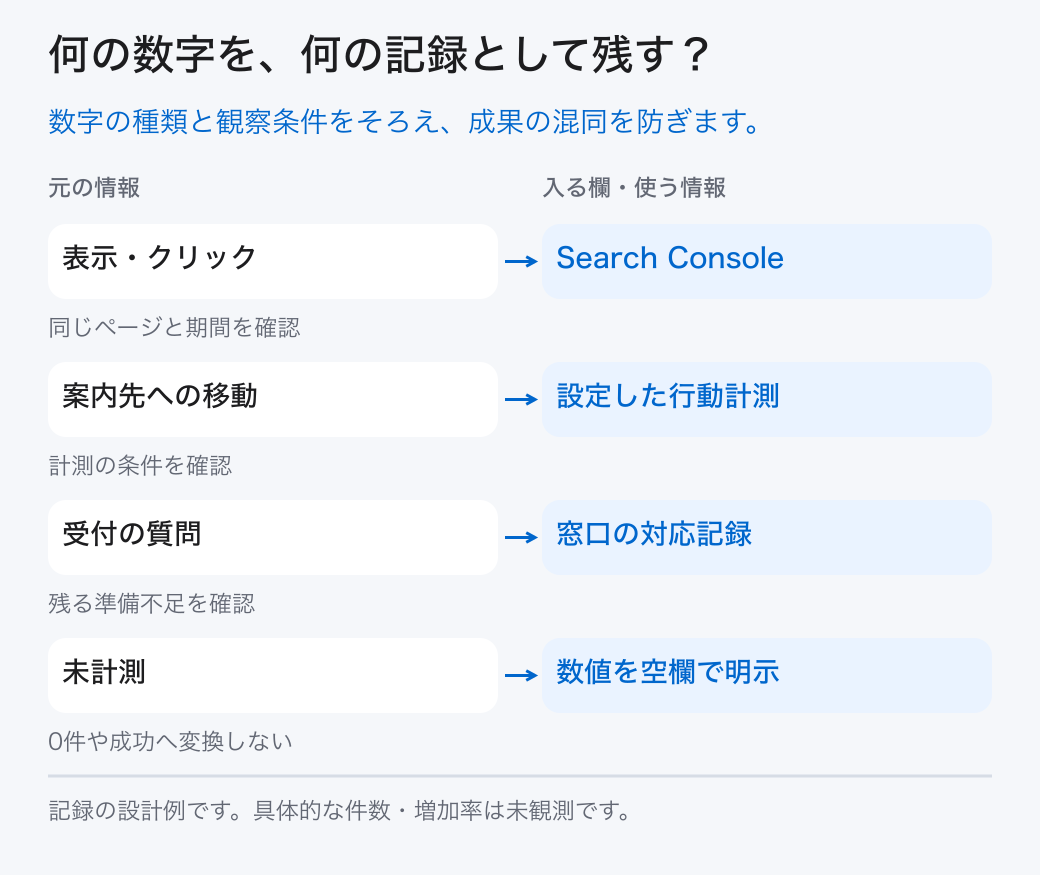Click the 数値を空欄で明示 card
1040x875 pixels.
pos(767,675)
